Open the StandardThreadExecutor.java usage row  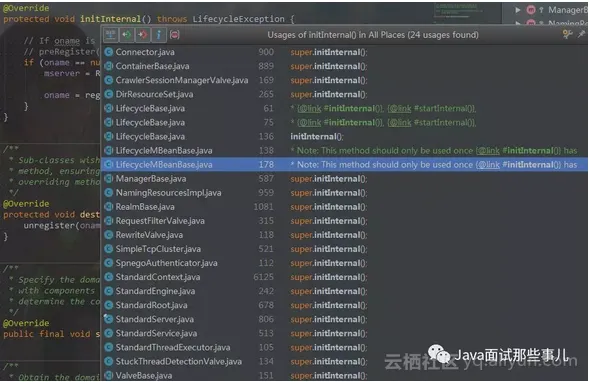pyautogui.click(x=344, y=347)
